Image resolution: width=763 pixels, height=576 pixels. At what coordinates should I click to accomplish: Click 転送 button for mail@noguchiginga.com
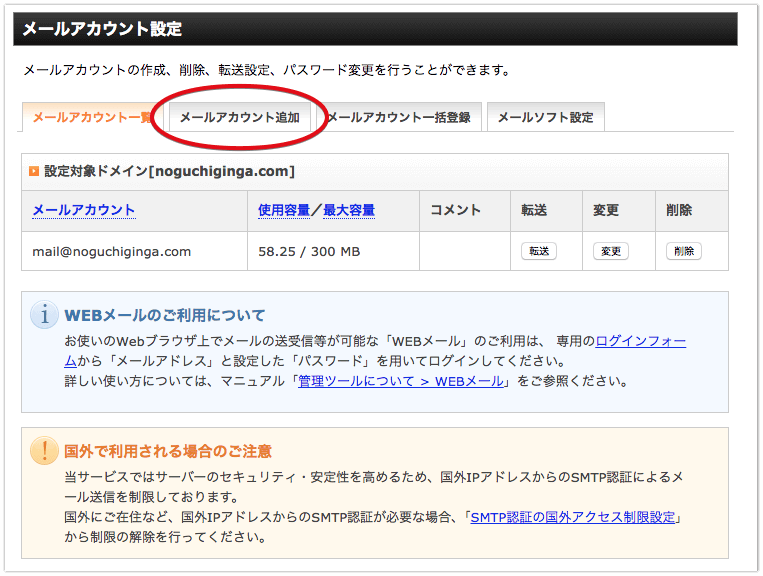(x=539, y=251)
